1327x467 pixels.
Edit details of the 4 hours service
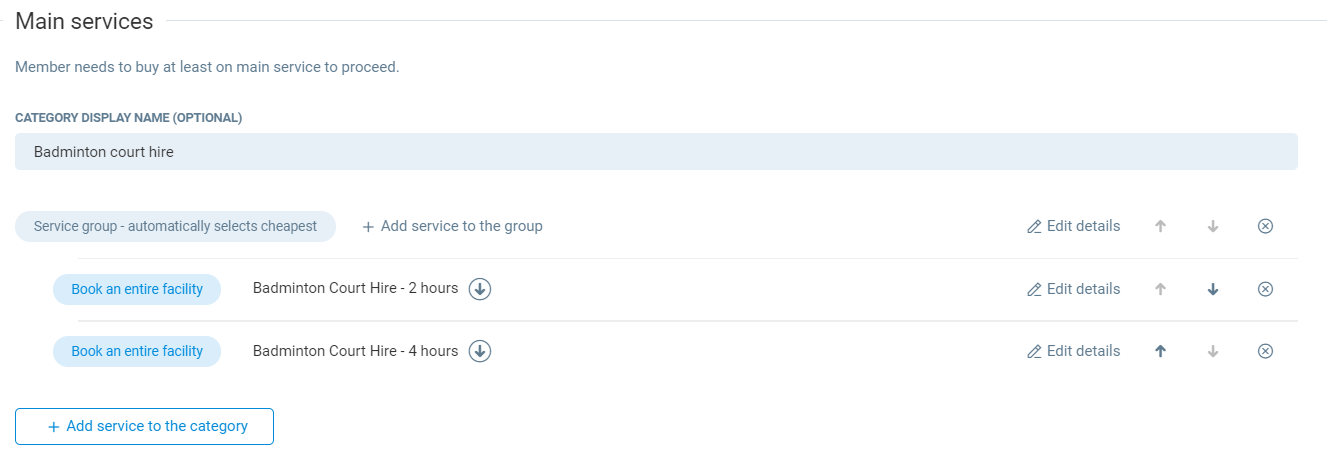coord(1073,351)
